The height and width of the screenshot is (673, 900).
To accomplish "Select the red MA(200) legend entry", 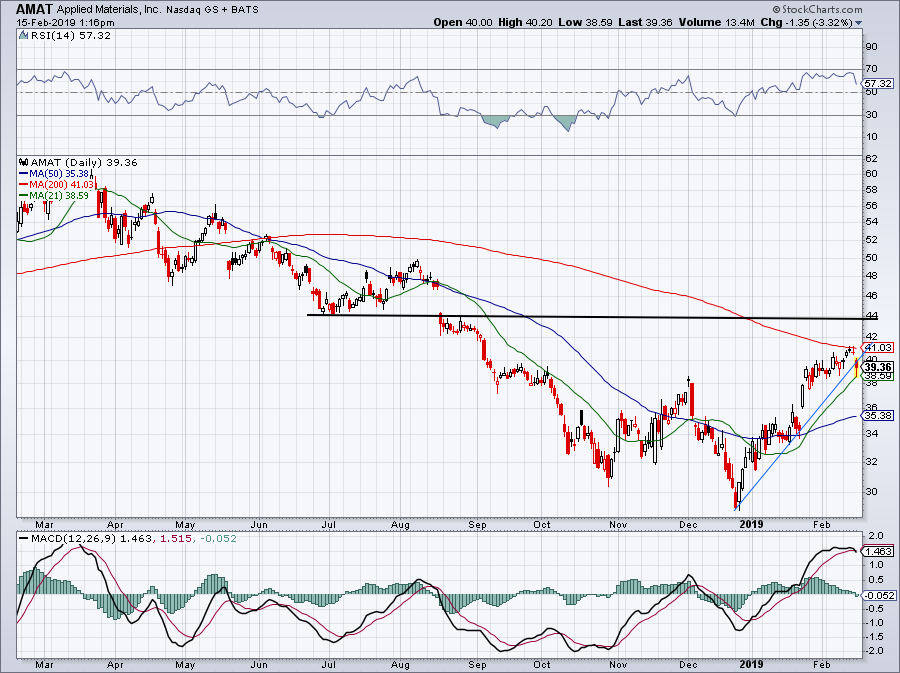I will pos(48,184).
